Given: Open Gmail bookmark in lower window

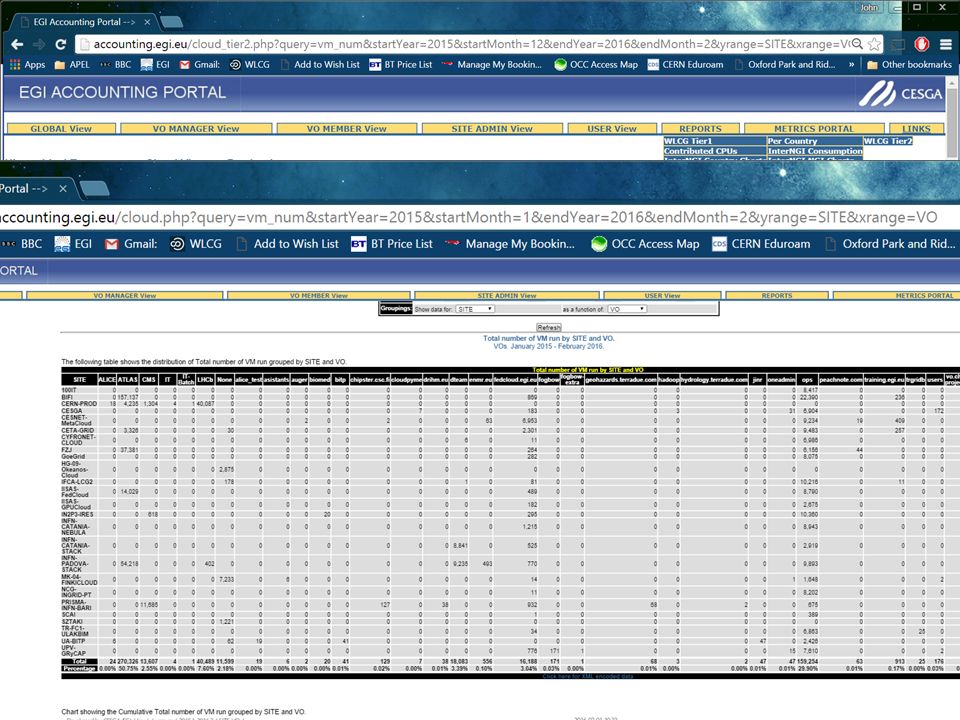Looking at the screenshot, I should click(x=130, y=244).
